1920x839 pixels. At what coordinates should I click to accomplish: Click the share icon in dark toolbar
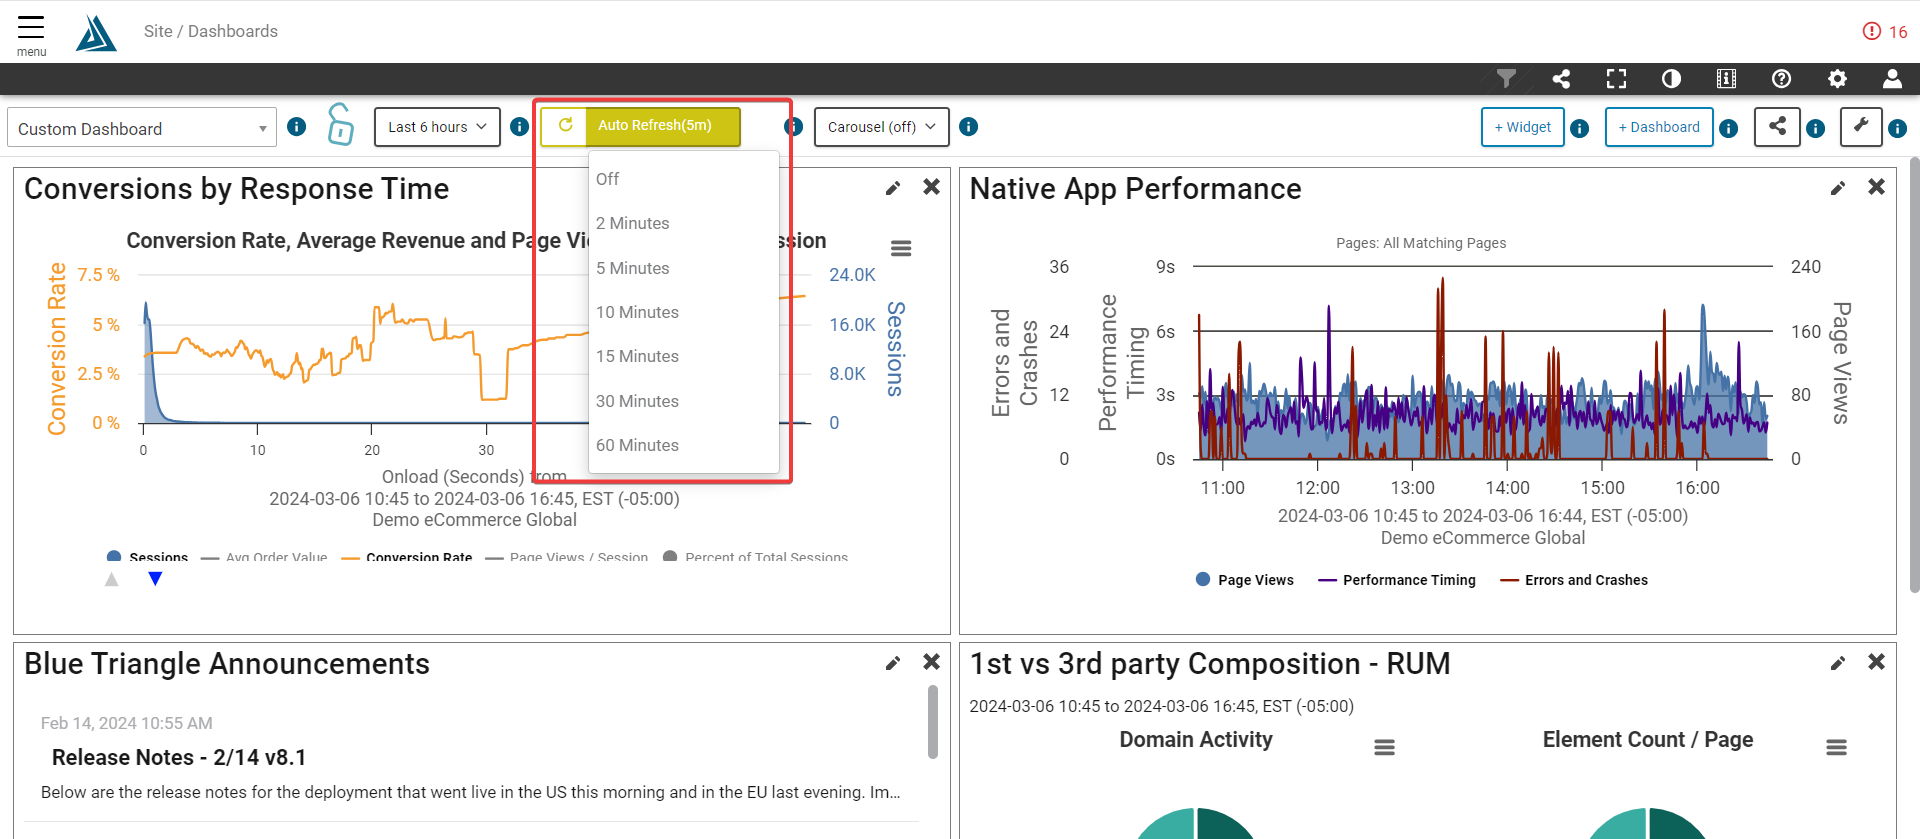point(1561,79)
